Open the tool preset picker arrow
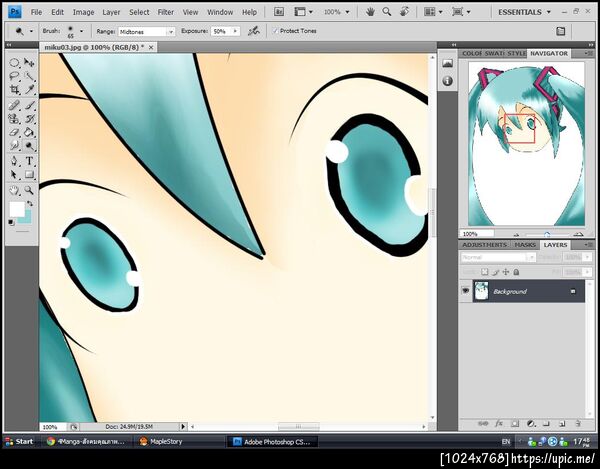600x469 pixels. pyautogui.click(x=31, y=31)
